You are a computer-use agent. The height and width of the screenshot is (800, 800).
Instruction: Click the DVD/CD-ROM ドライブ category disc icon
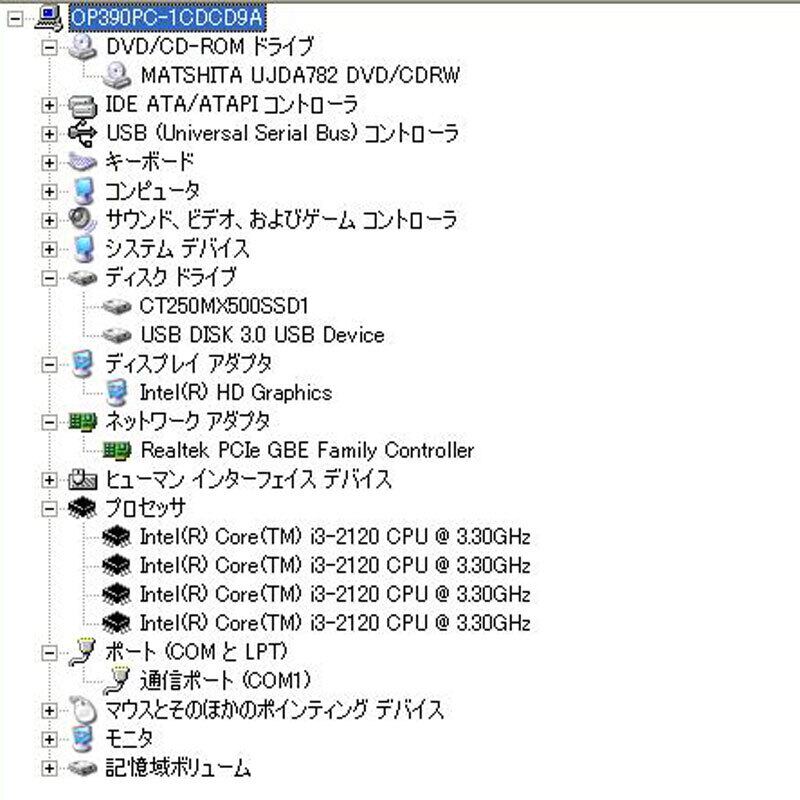[x=82, y=47]
